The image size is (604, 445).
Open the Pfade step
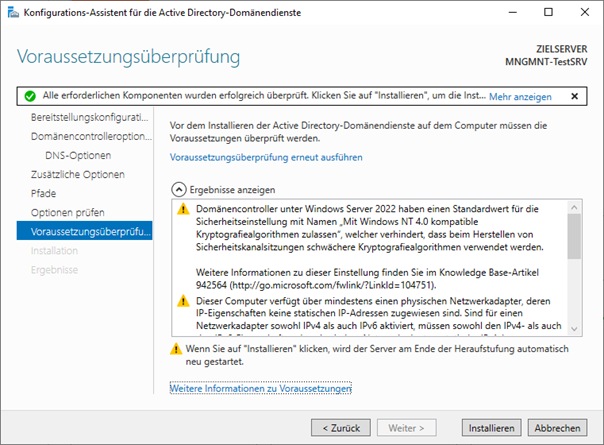point(44,193)
